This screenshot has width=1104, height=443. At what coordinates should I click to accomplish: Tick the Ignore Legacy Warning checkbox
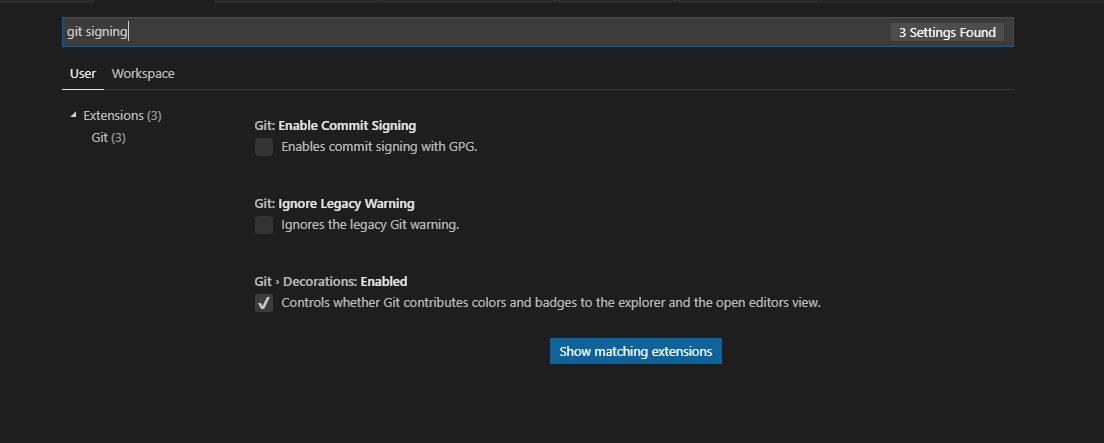pos(264,225)
